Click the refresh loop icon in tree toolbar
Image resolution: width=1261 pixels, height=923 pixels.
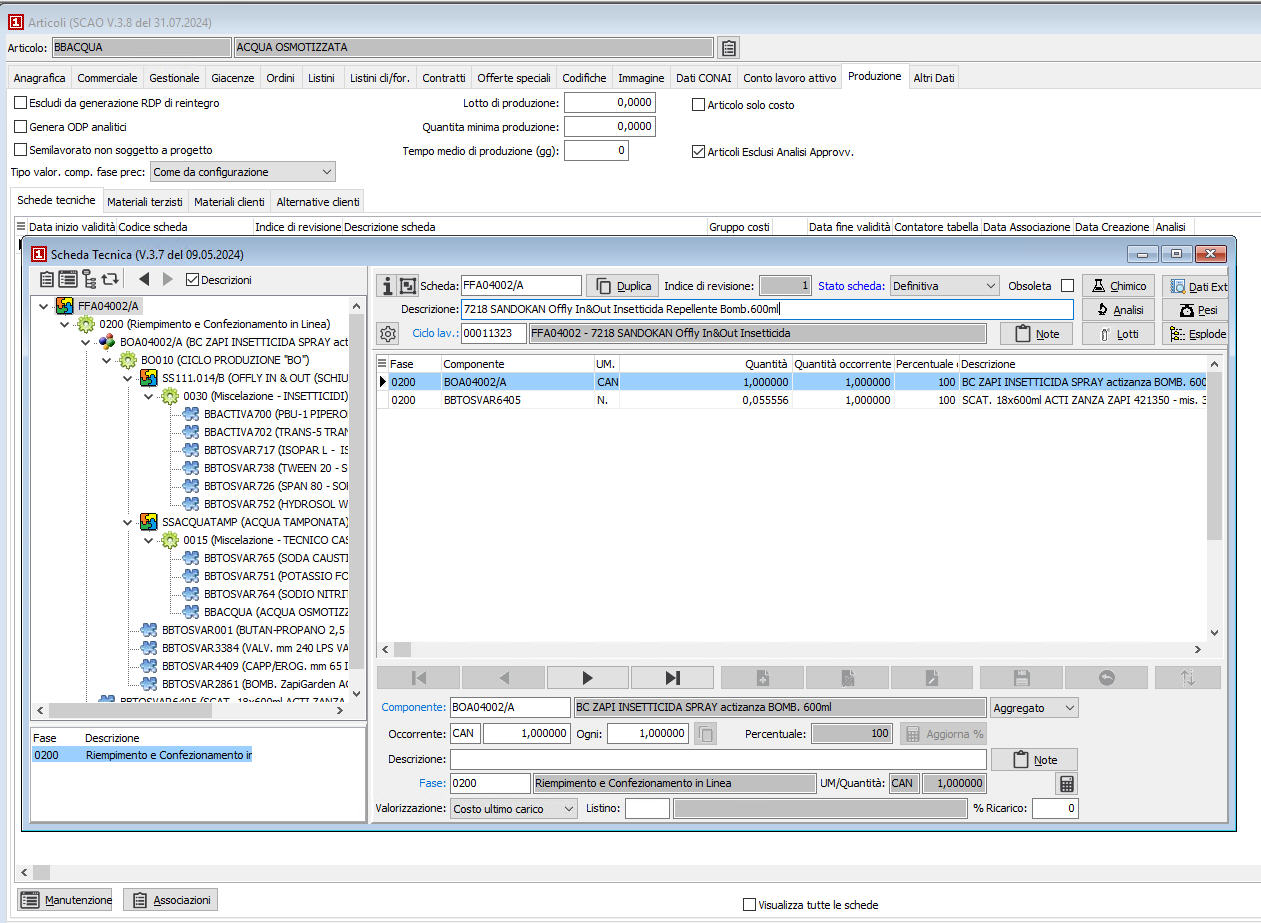(x=110, y=280)
